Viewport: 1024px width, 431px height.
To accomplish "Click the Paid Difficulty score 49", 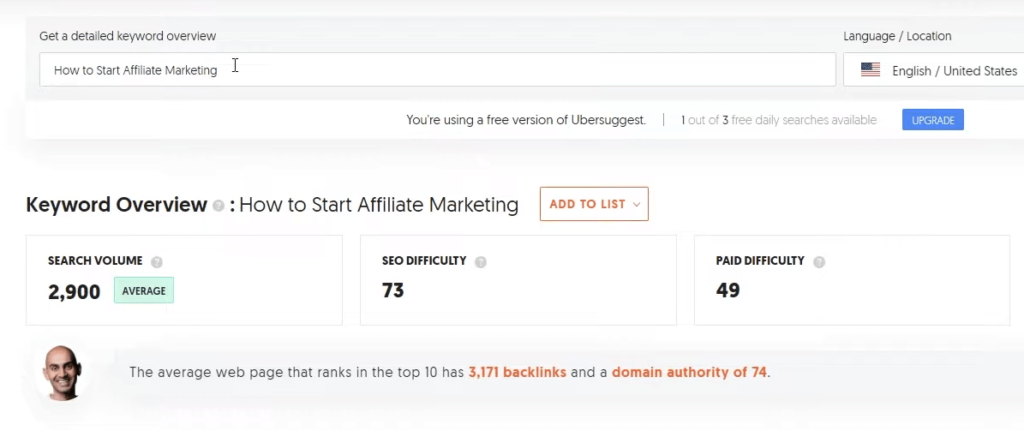I will click(x=728, y=291).
